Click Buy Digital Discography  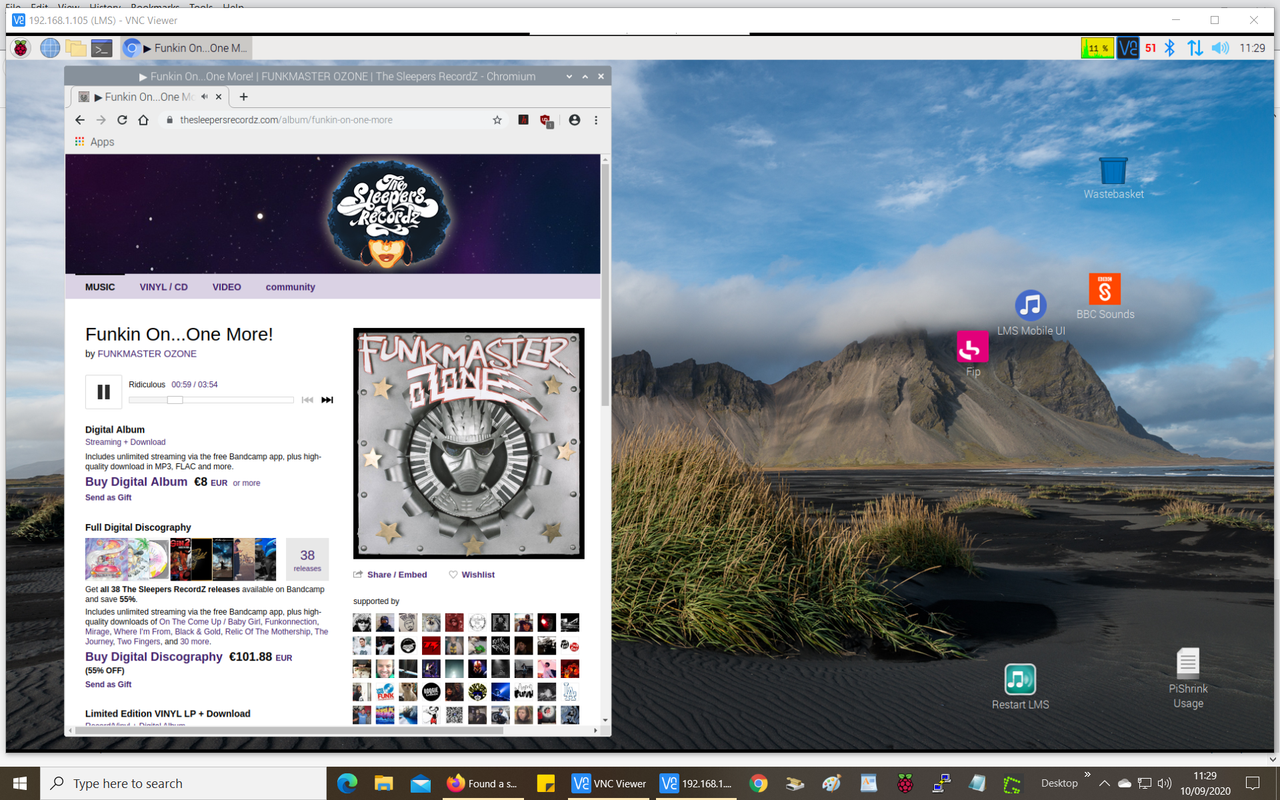[x=154, y=657]
